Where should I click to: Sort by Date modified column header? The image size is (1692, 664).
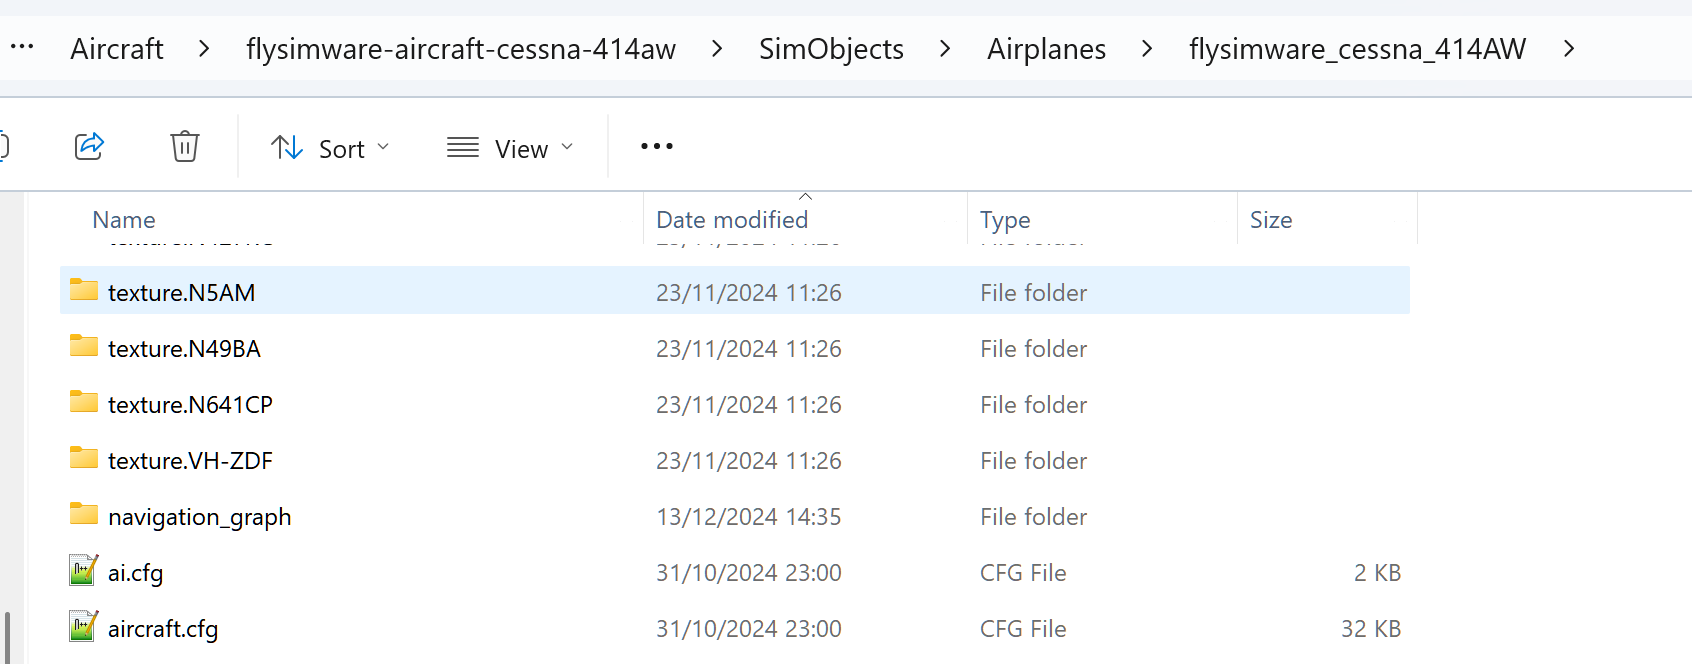tap(732, 219)
